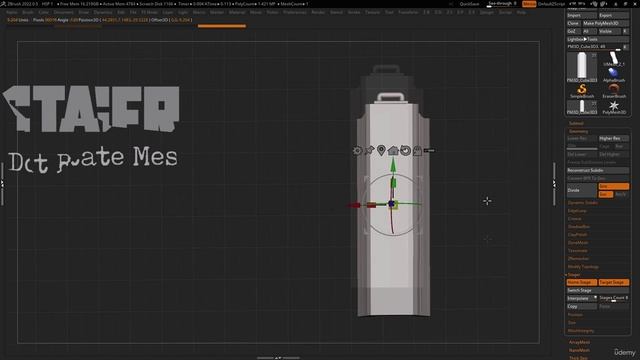The width and height of the screenshot is (640, 360).
Task: Select the tilted cylinder tool thumbnail
Action: [614, 59]
